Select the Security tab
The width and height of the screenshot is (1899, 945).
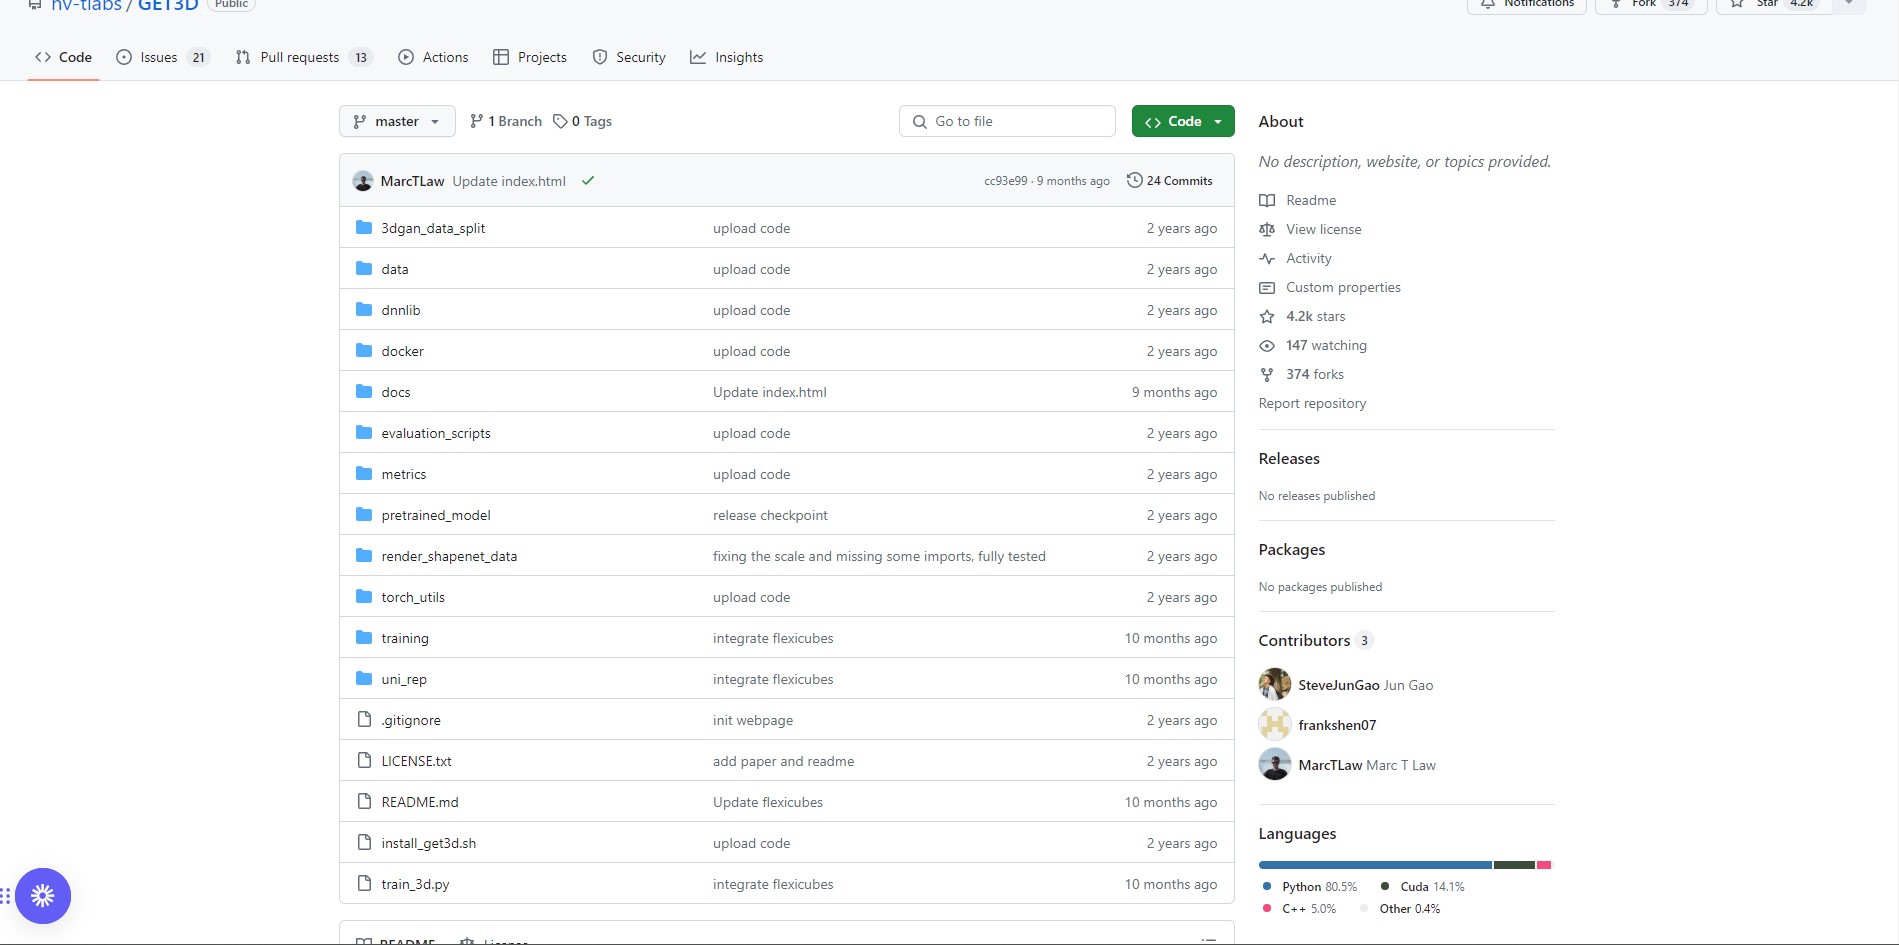coord(629,57)
